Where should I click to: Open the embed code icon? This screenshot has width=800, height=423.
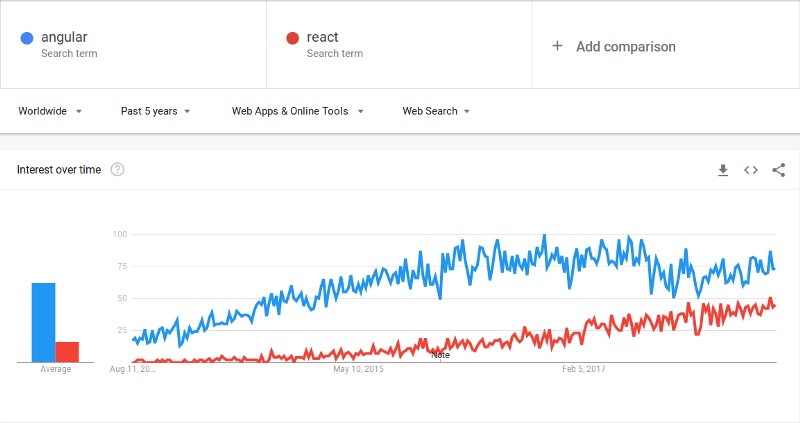751,170
